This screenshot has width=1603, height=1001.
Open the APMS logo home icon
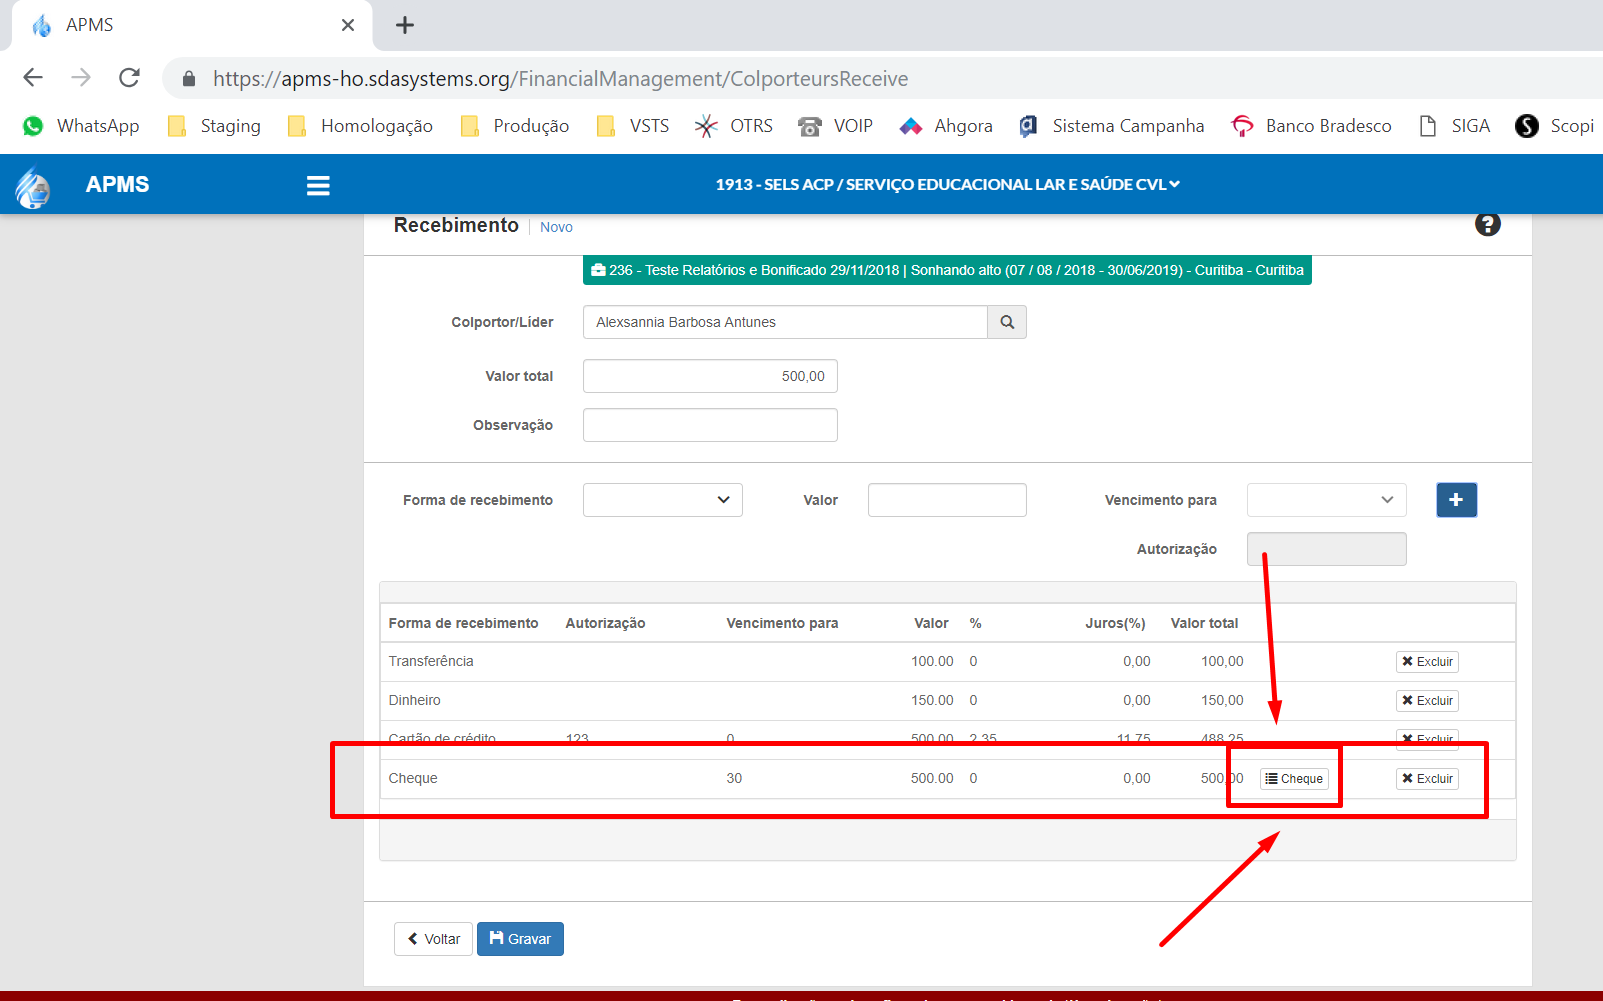(33, 186)
